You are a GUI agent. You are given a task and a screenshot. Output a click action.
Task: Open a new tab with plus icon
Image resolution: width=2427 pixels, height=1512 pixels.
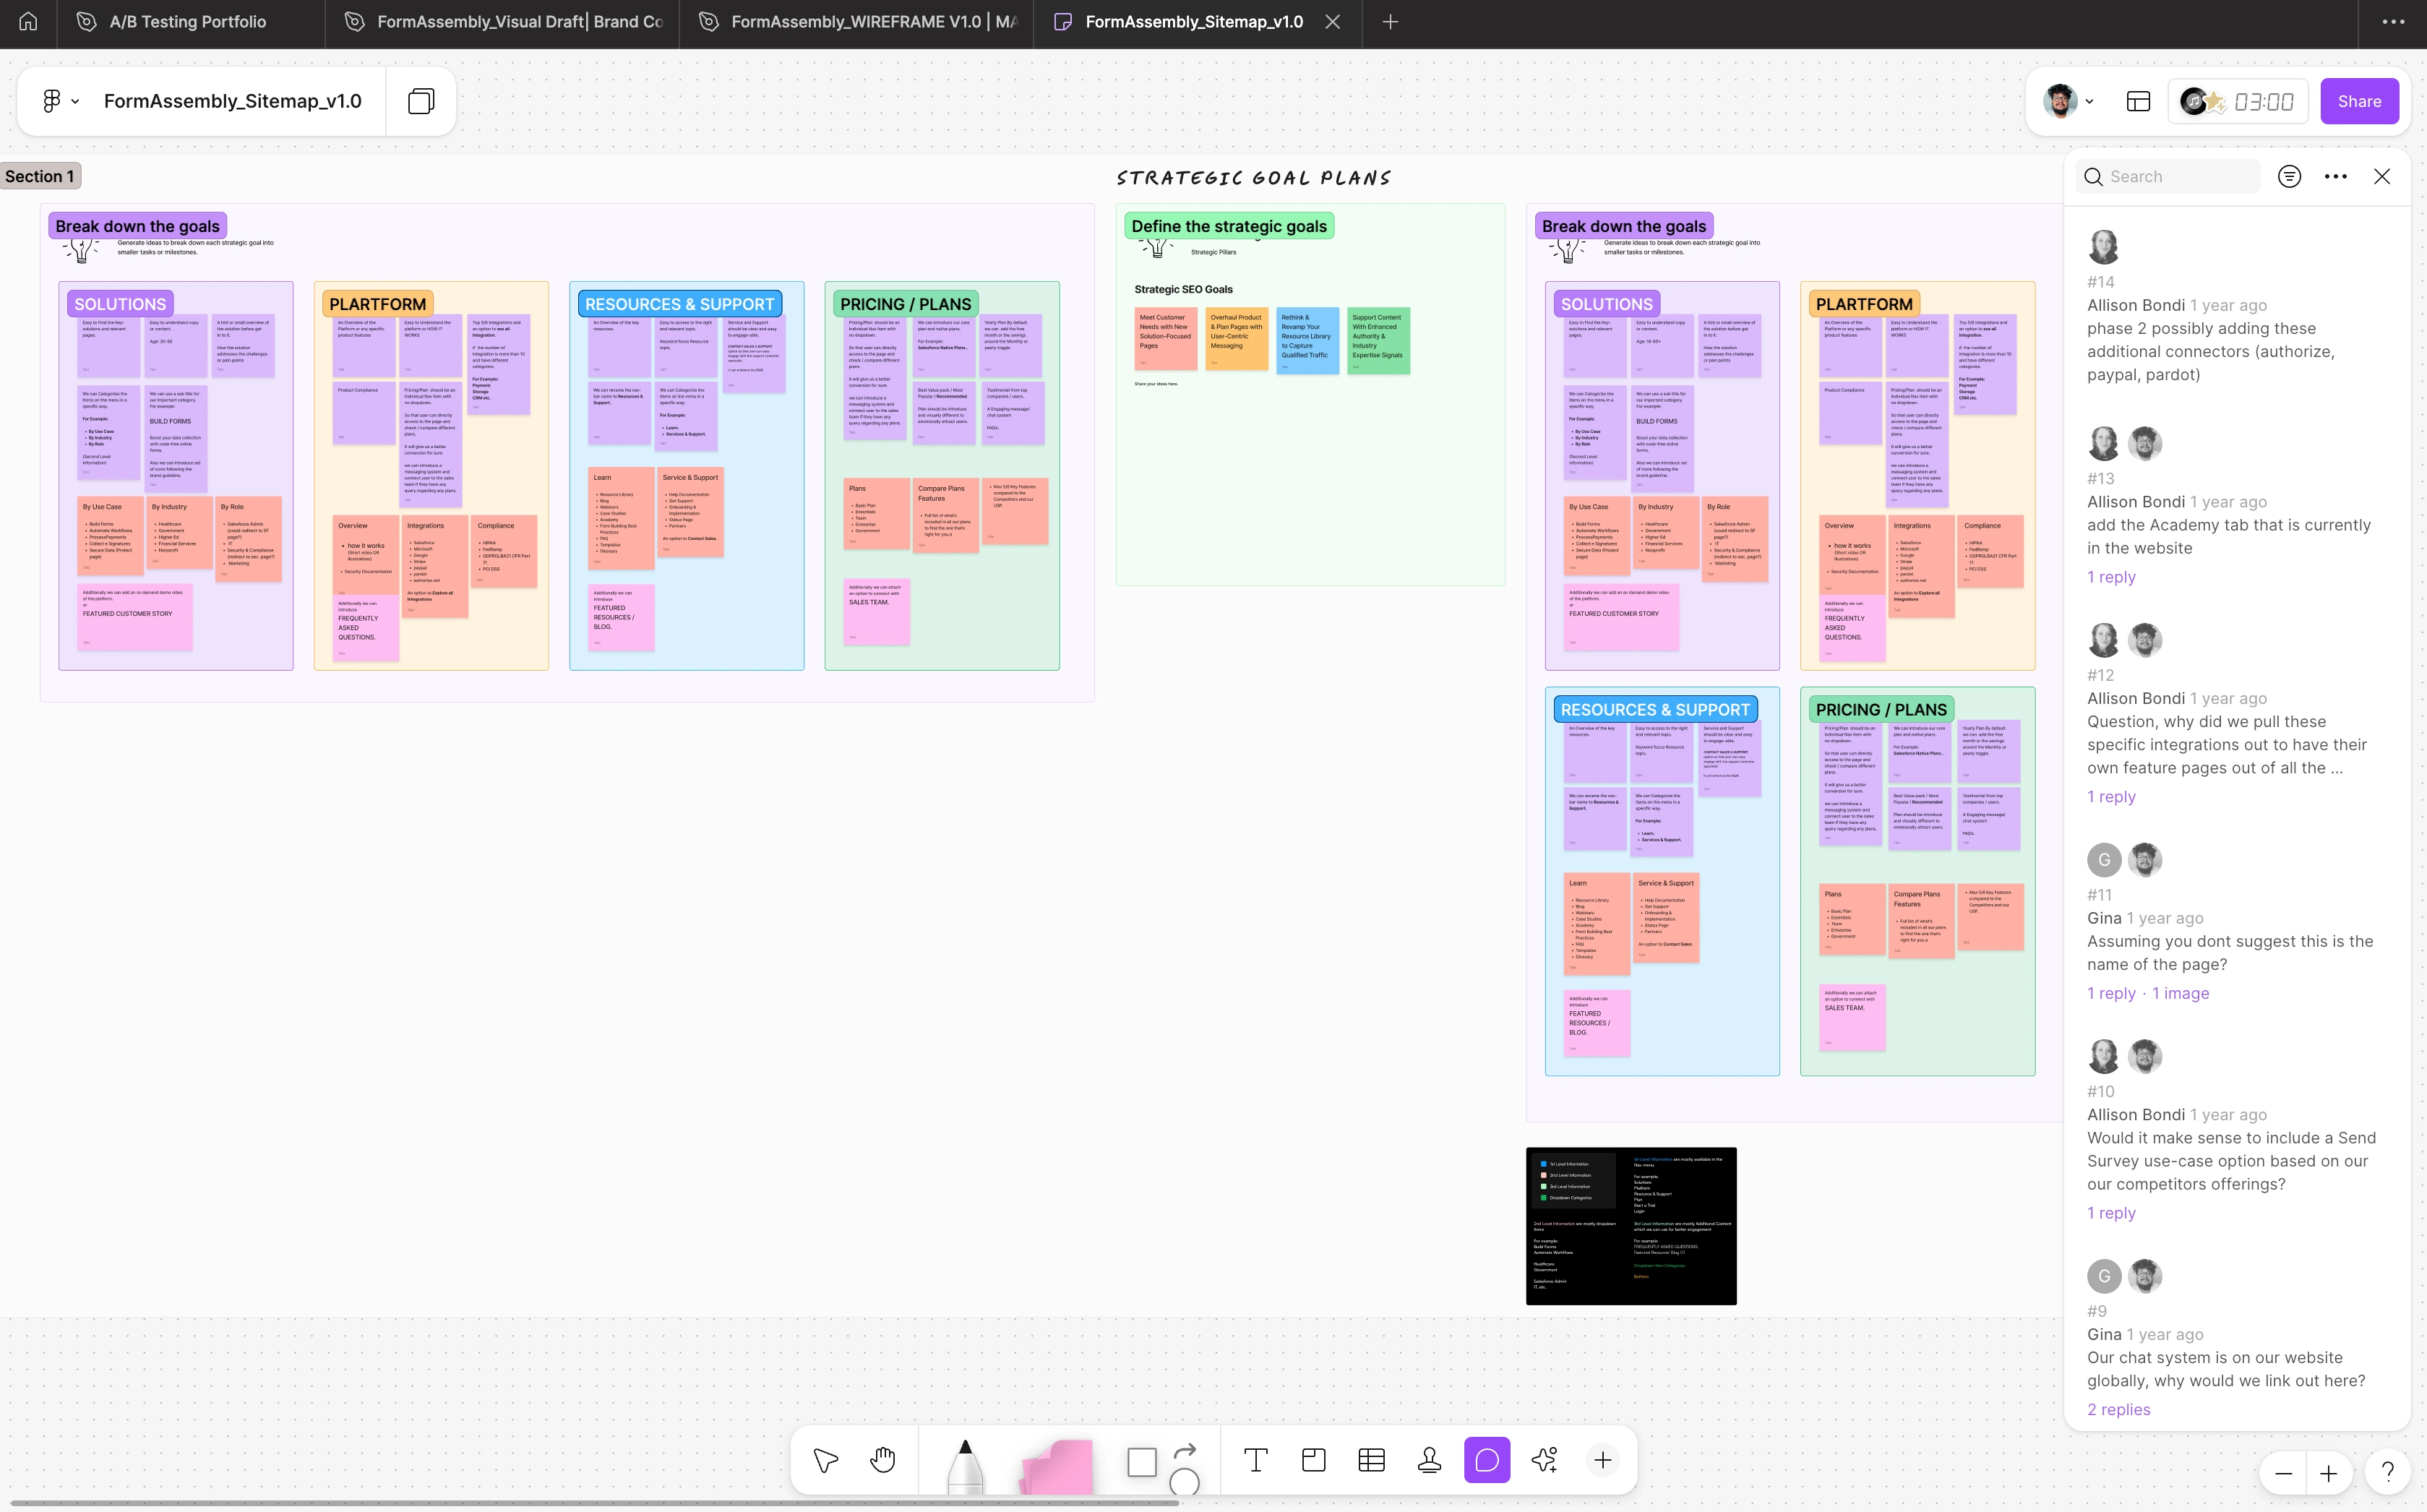click(x=1390, y=22)
